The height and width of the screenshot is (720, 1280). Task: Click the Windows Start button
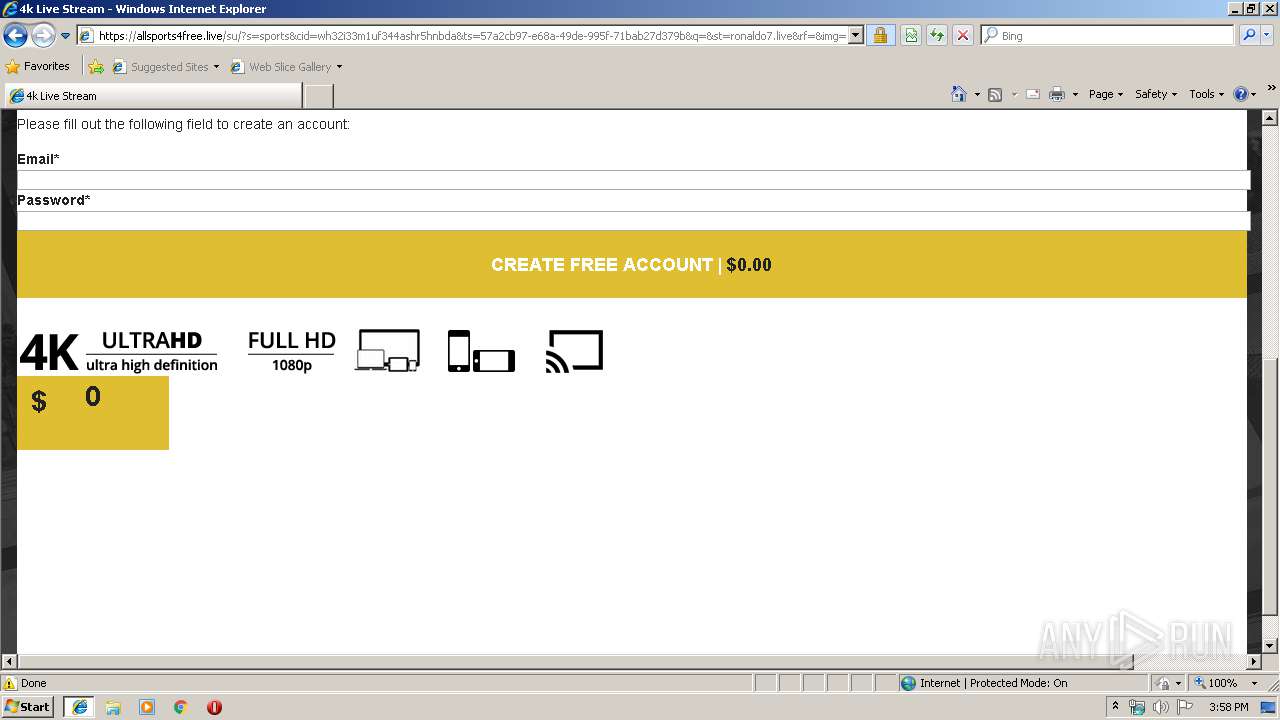coord(28,706)
